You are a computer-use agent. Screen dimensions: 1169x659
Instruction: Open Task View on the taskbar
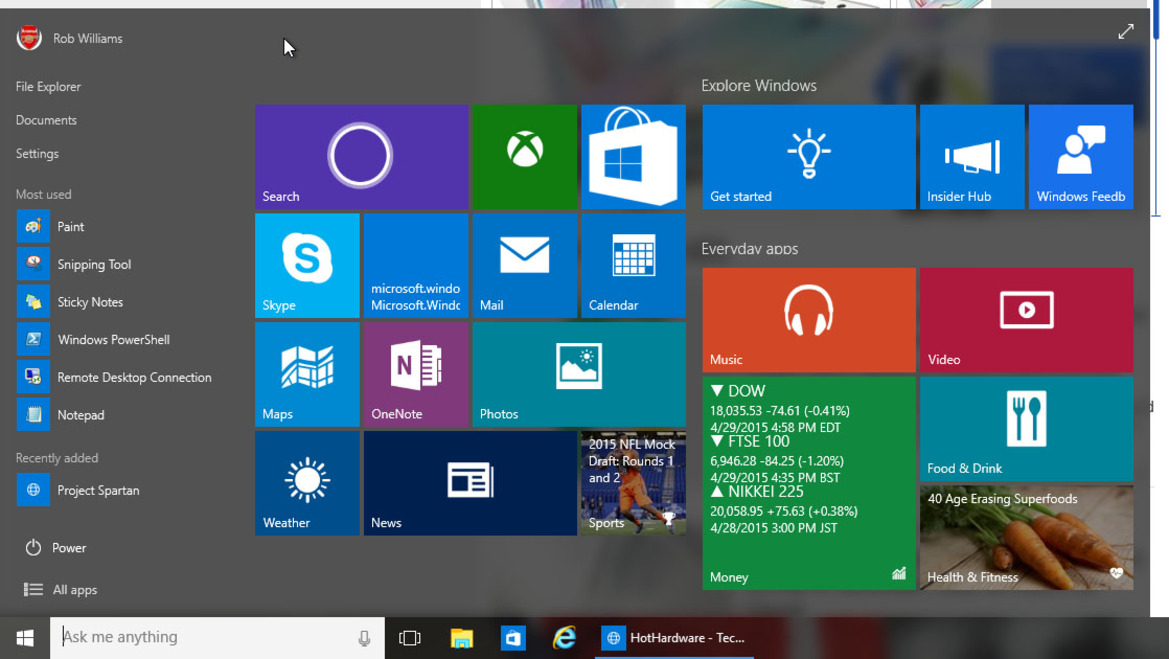[x=409, y=638]
